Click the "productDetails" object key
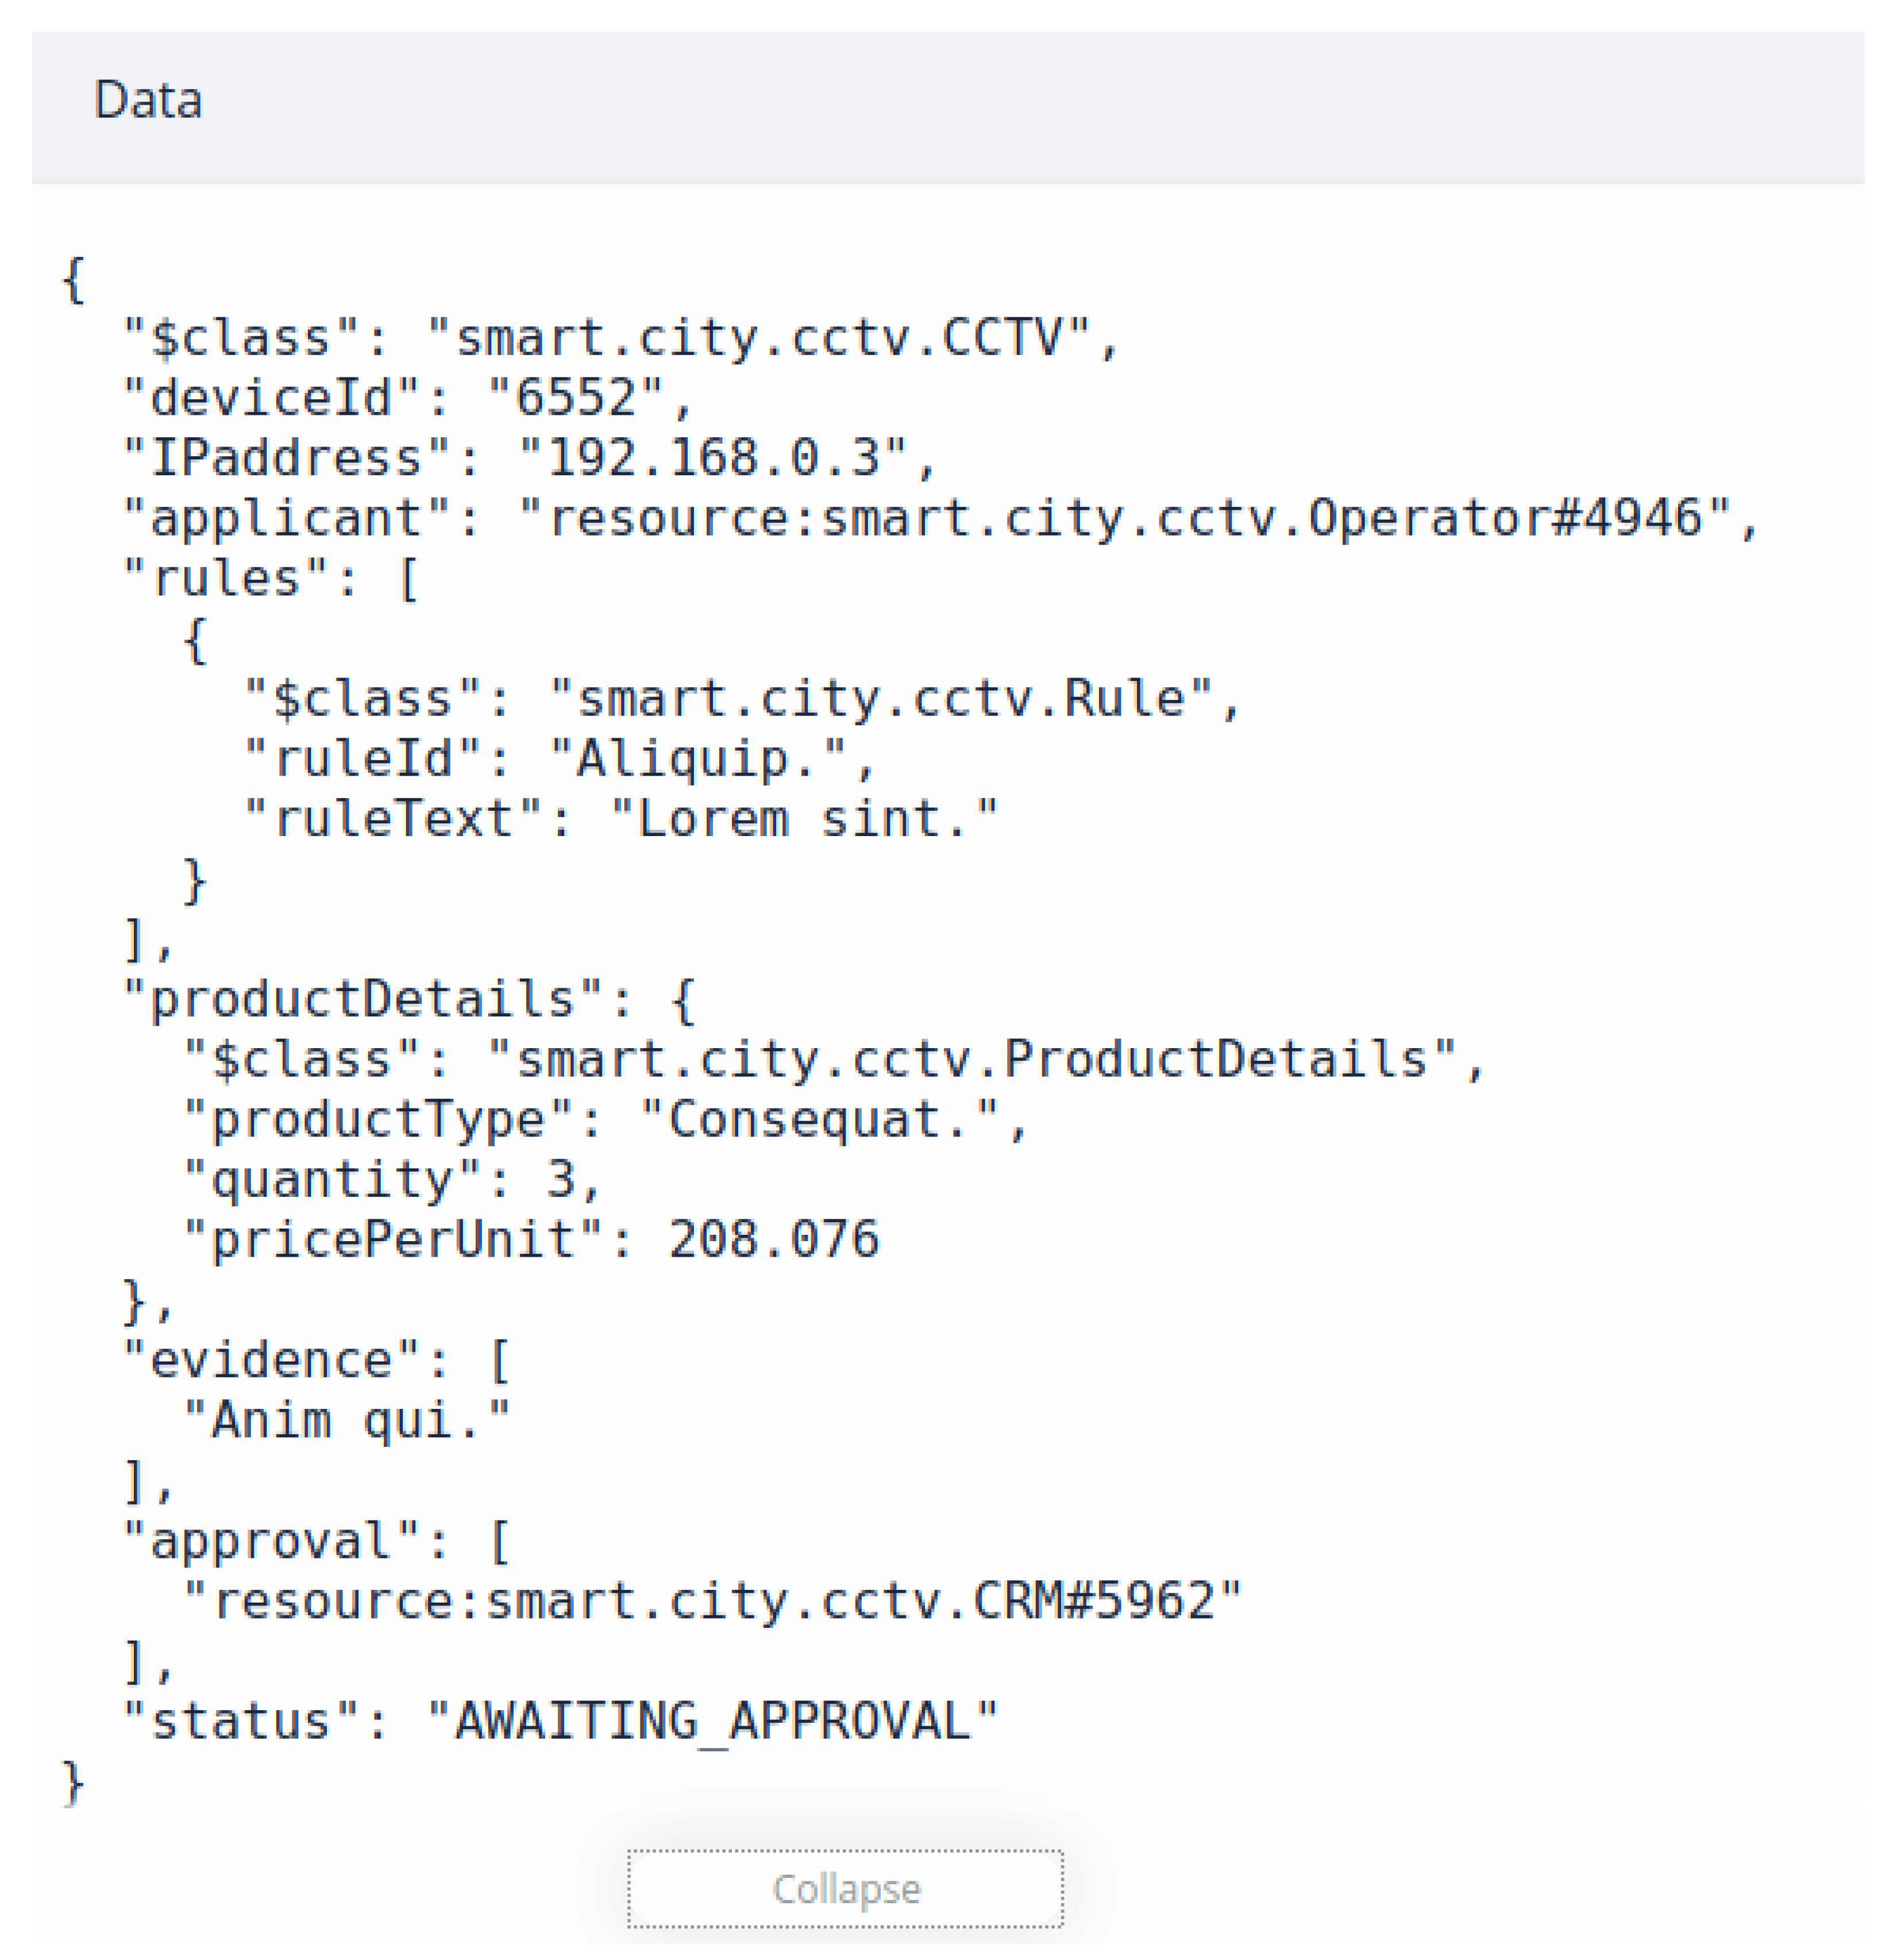Viewport: 1897px width, 1960px height. tap(363, 999)
